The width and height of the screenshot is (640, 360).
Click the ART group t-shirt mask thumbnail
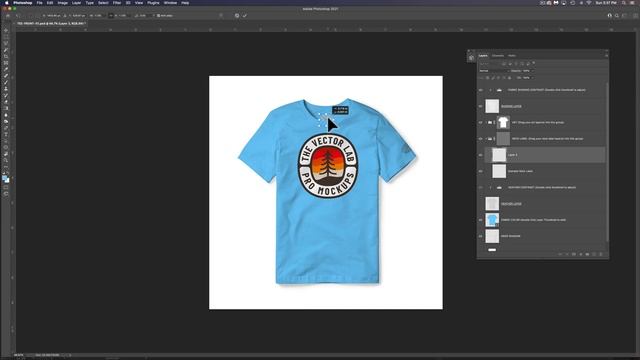pos(503,122)
